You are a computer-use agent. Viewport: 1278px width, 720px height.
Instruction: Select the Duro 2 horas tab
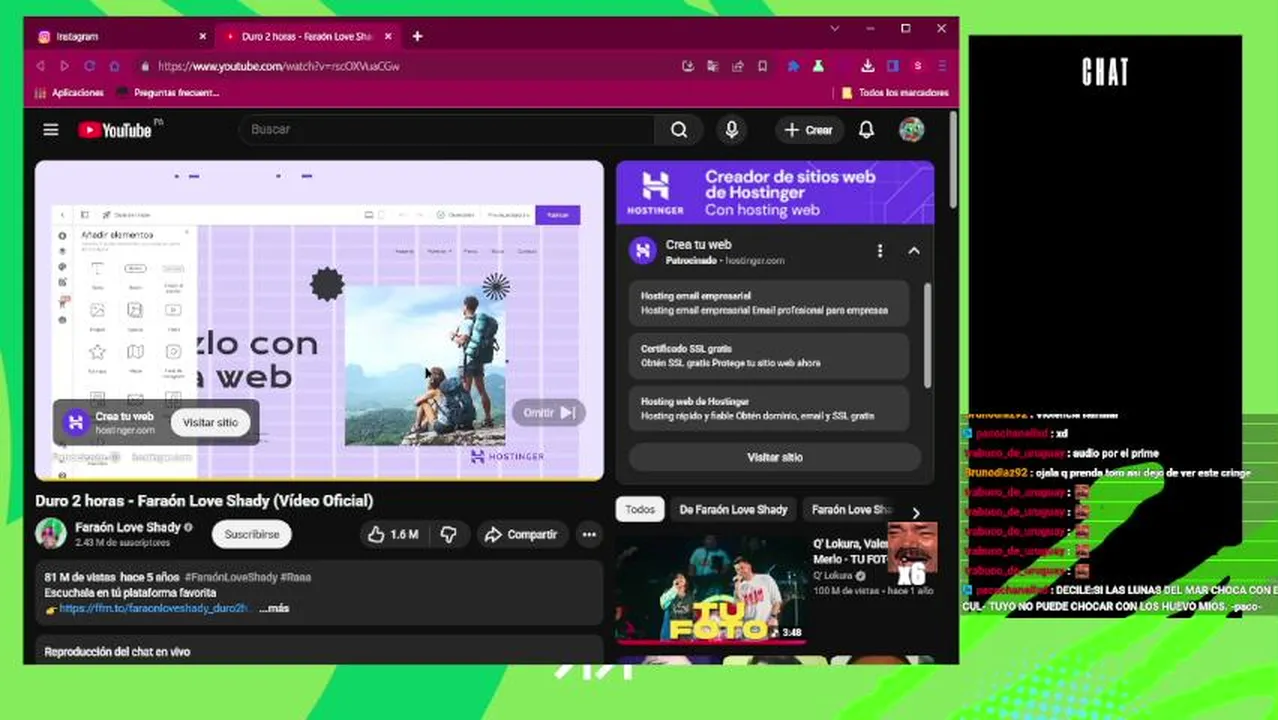click(307, 36)
